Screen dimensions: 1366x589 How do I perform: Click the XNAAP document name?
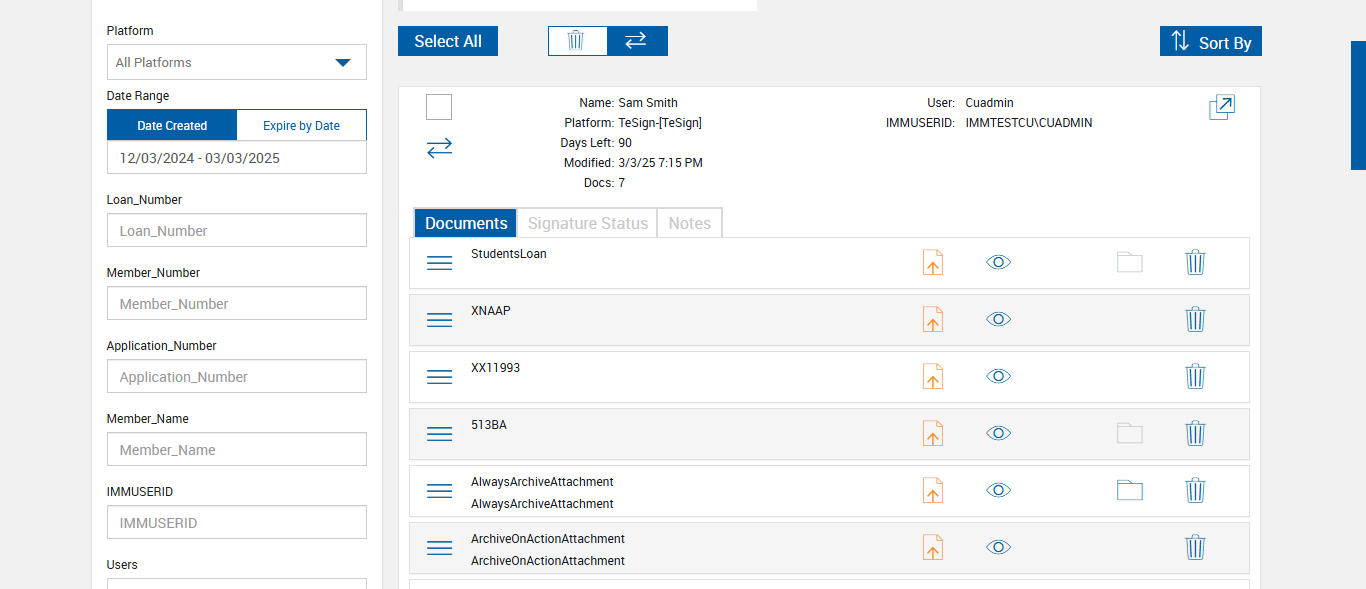point(491,311)
